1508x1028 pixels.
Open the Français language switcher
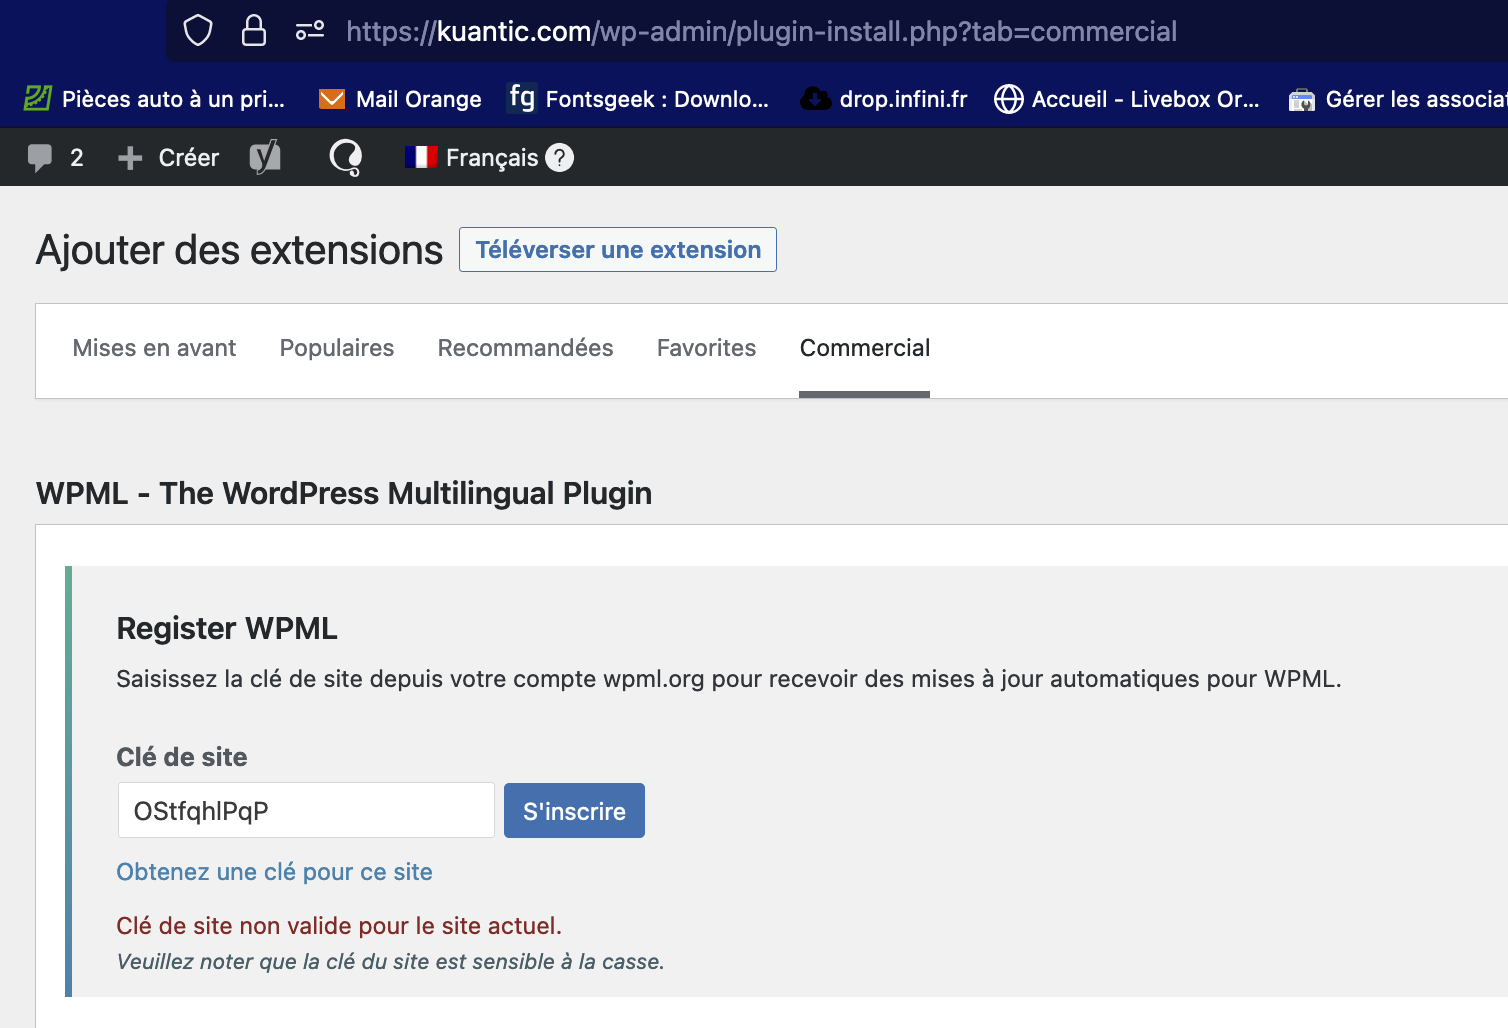pos(472,158)
